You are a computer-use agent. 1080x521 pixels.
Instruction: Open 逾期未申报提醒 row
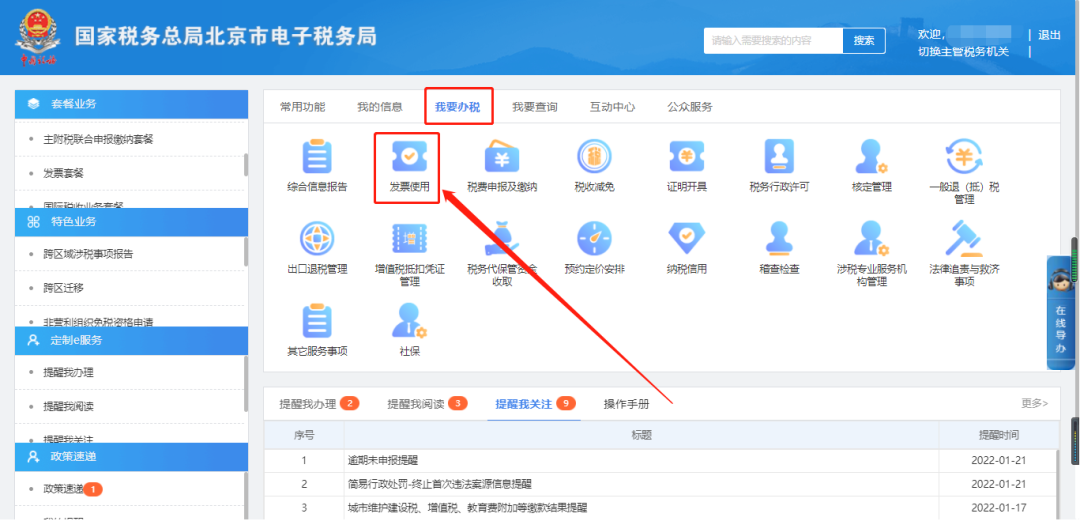(x=661, y=460)
